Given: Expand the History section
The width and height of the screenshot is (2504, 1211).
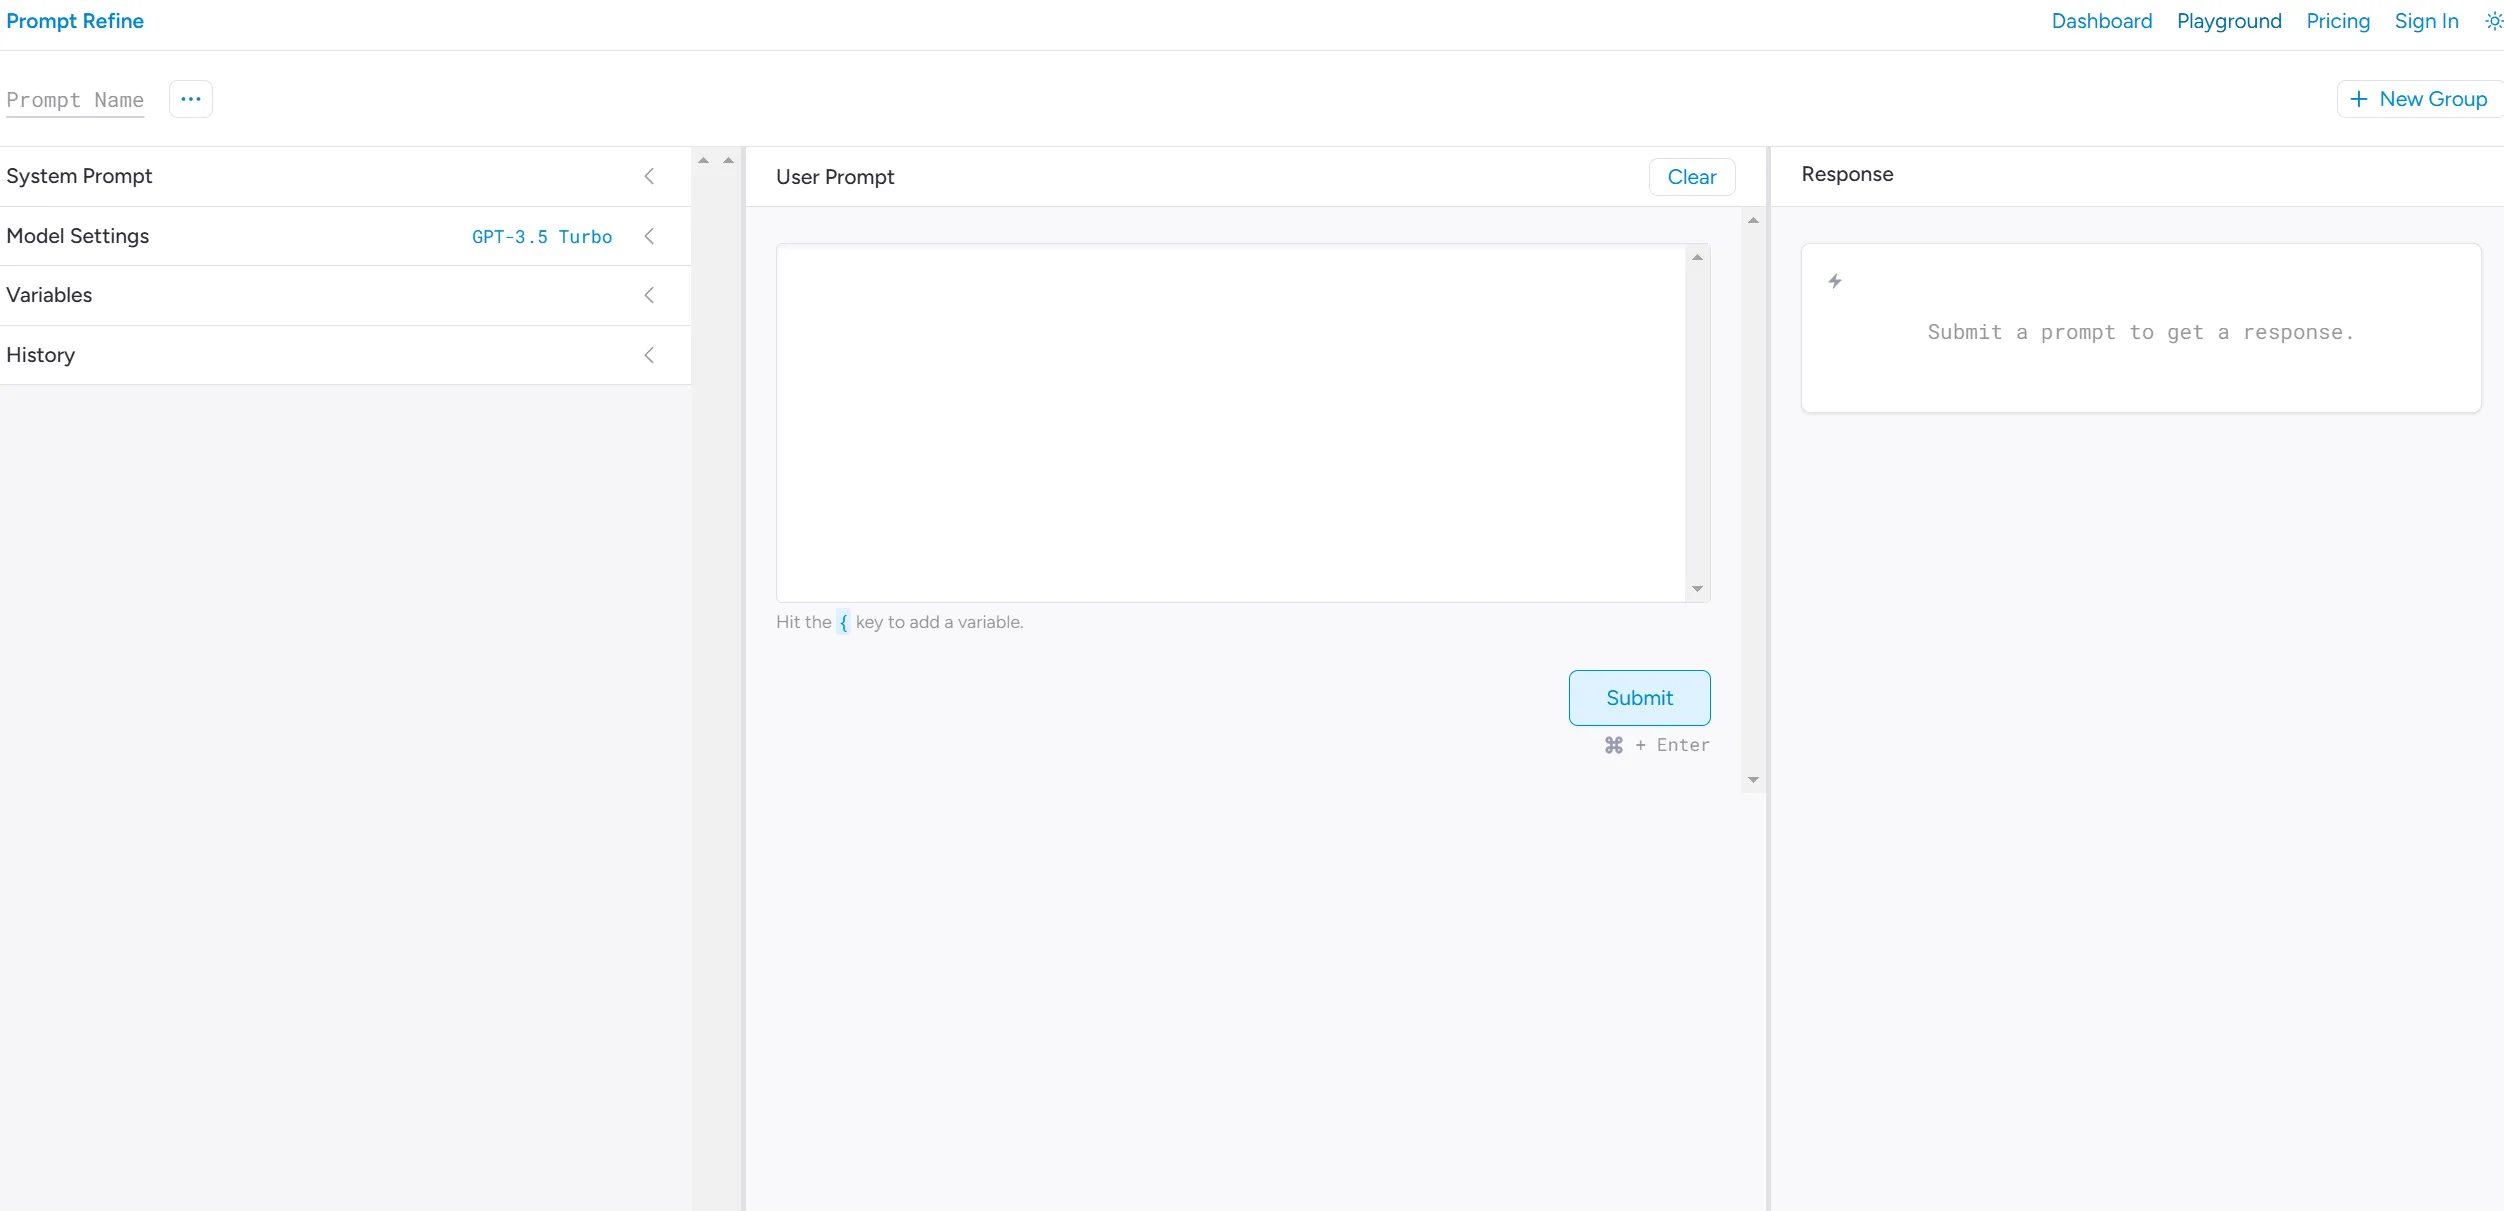Looking at the screenshot, I should click(x=648, y=355).
